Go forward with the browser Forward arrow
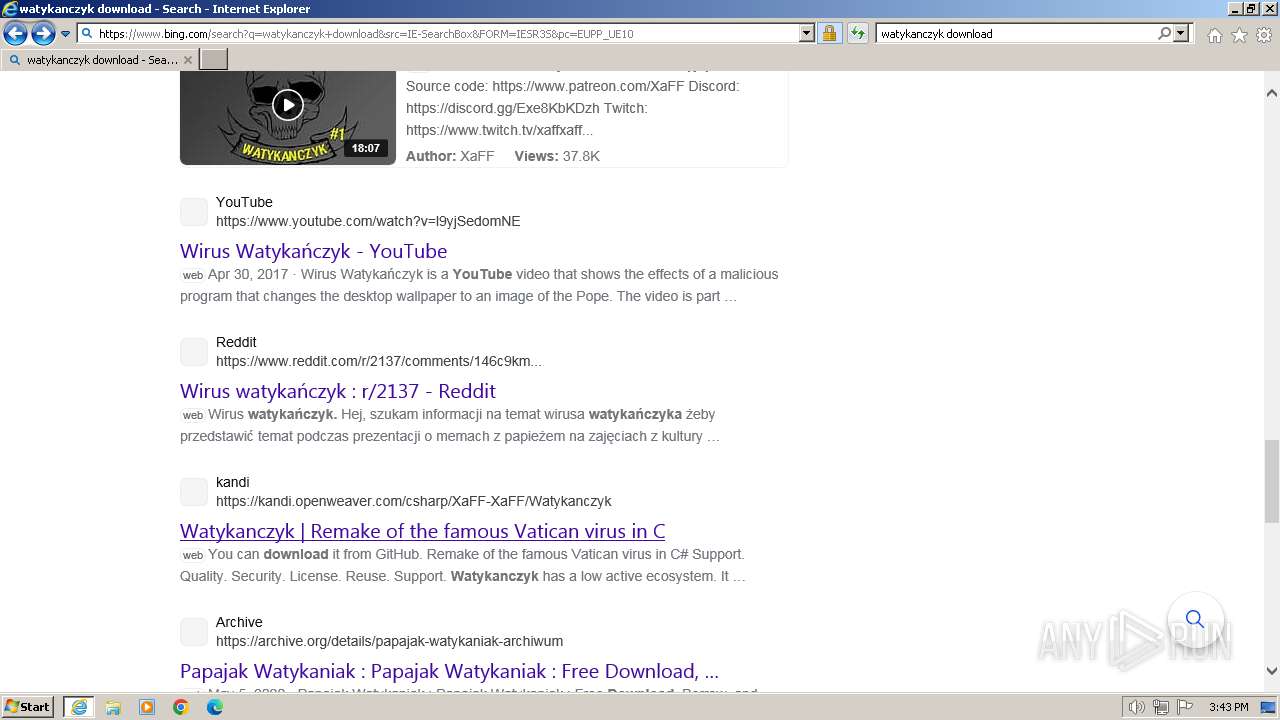1280x720 pixels. click(43, 33)
